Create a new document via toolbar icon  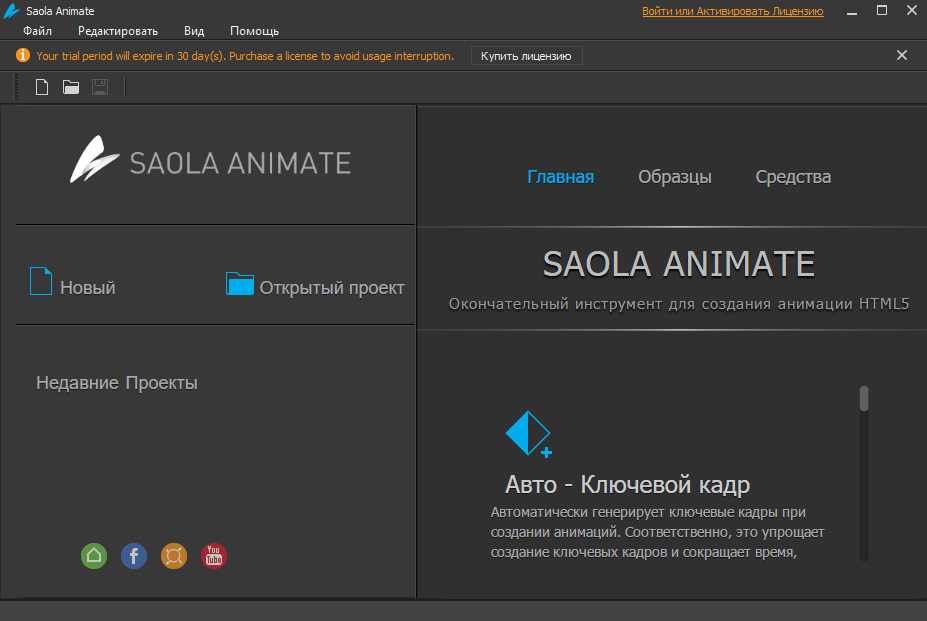coord(41,87)
